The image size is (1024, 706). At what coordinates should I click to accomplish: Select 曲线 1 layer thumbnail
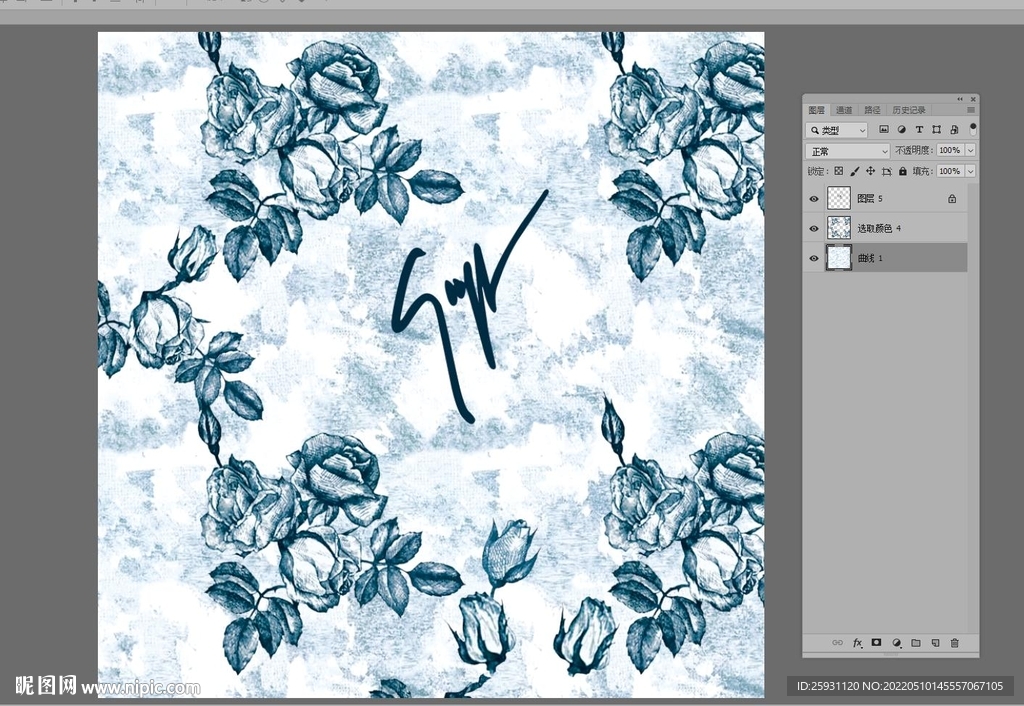click(x=839, y=258)
